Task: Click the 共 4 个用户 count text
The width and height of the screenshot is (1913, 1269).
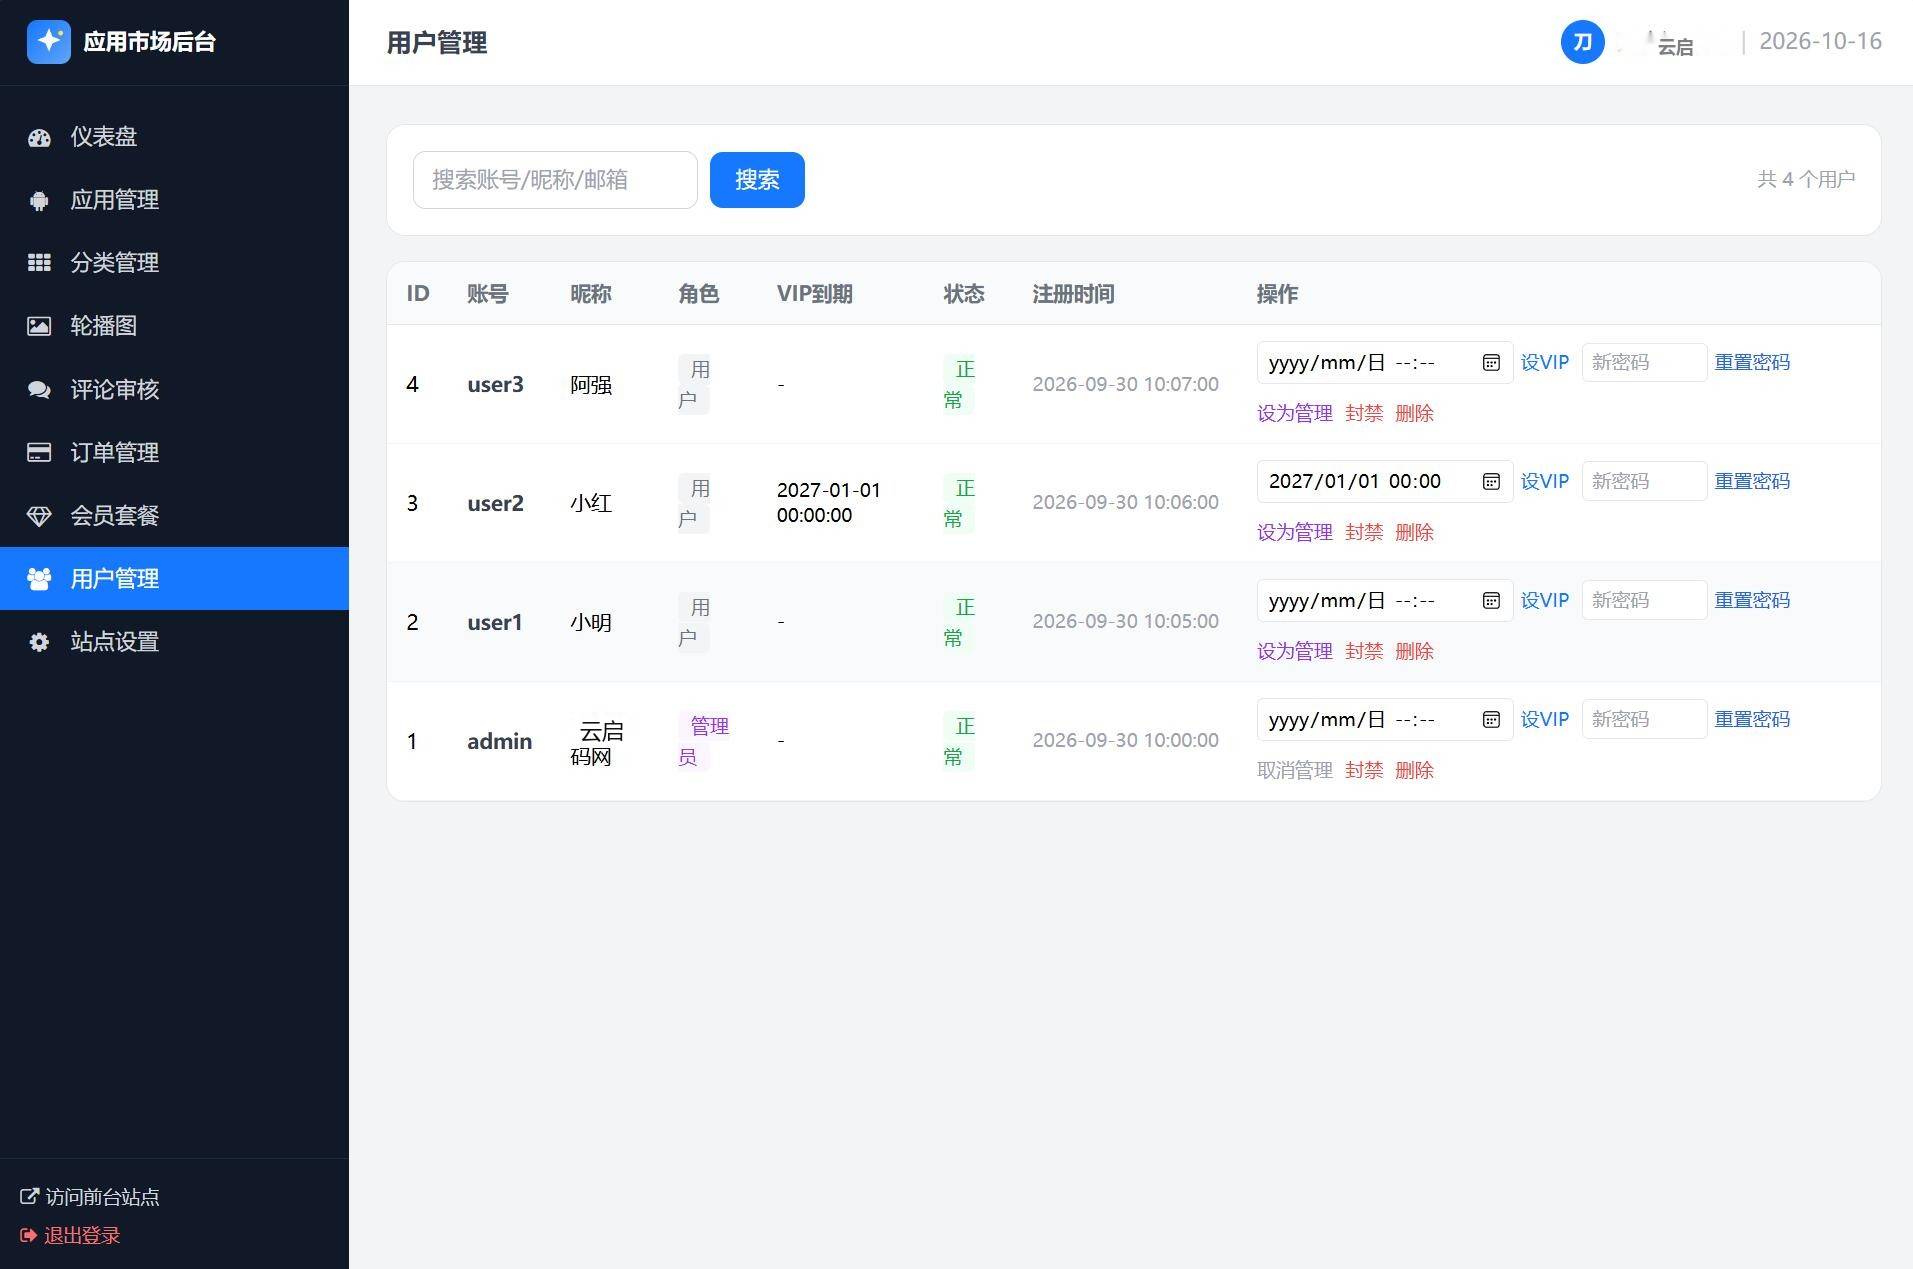Action: point(1806,180)
